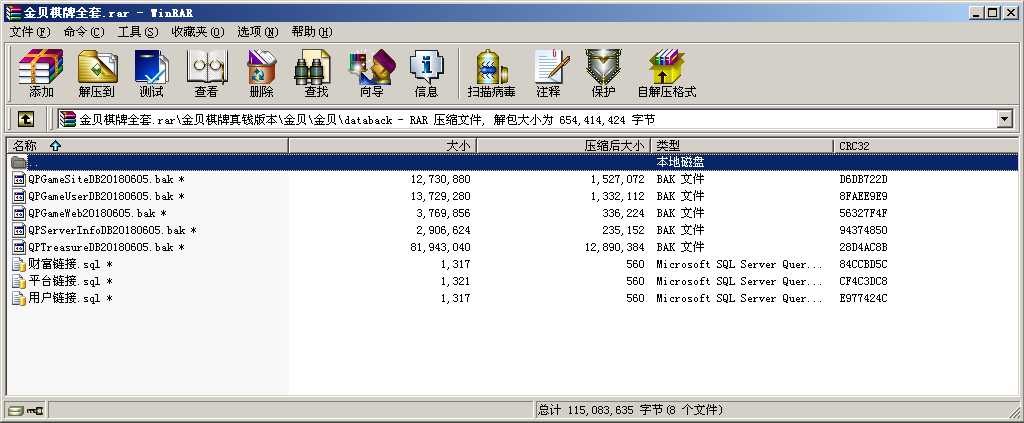Click the WinRAR title bar icon
This screenshot has height=423, width=1024.
click(x=12, y=12)
